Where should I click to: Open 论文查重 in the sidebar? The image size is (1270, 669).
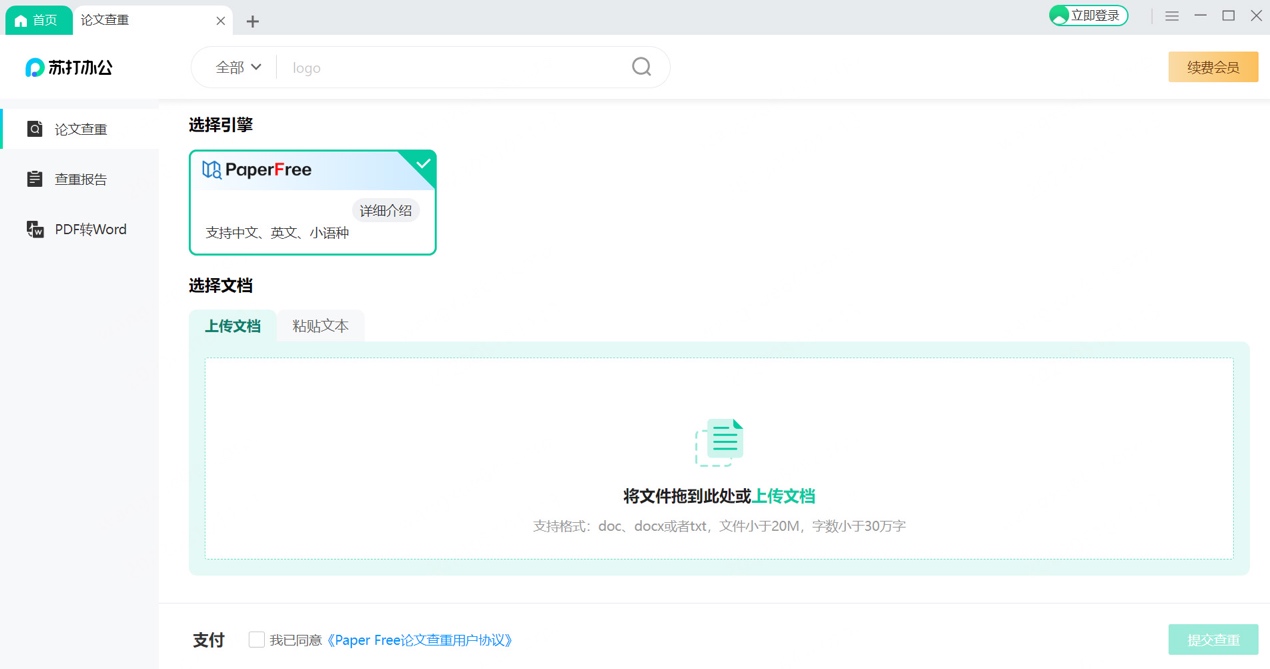pyautogui.click(x=80, y=129)
